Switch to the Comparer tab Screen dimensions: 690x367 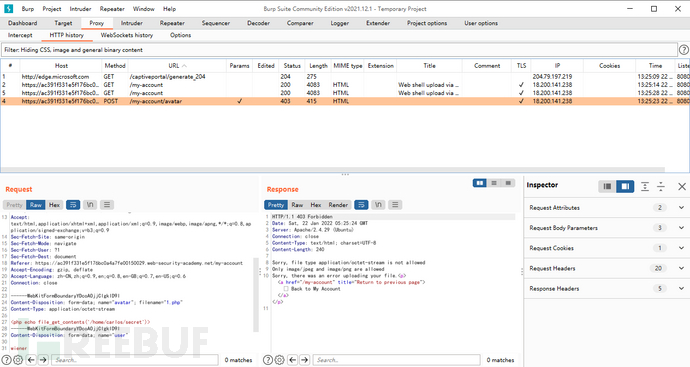300,23
